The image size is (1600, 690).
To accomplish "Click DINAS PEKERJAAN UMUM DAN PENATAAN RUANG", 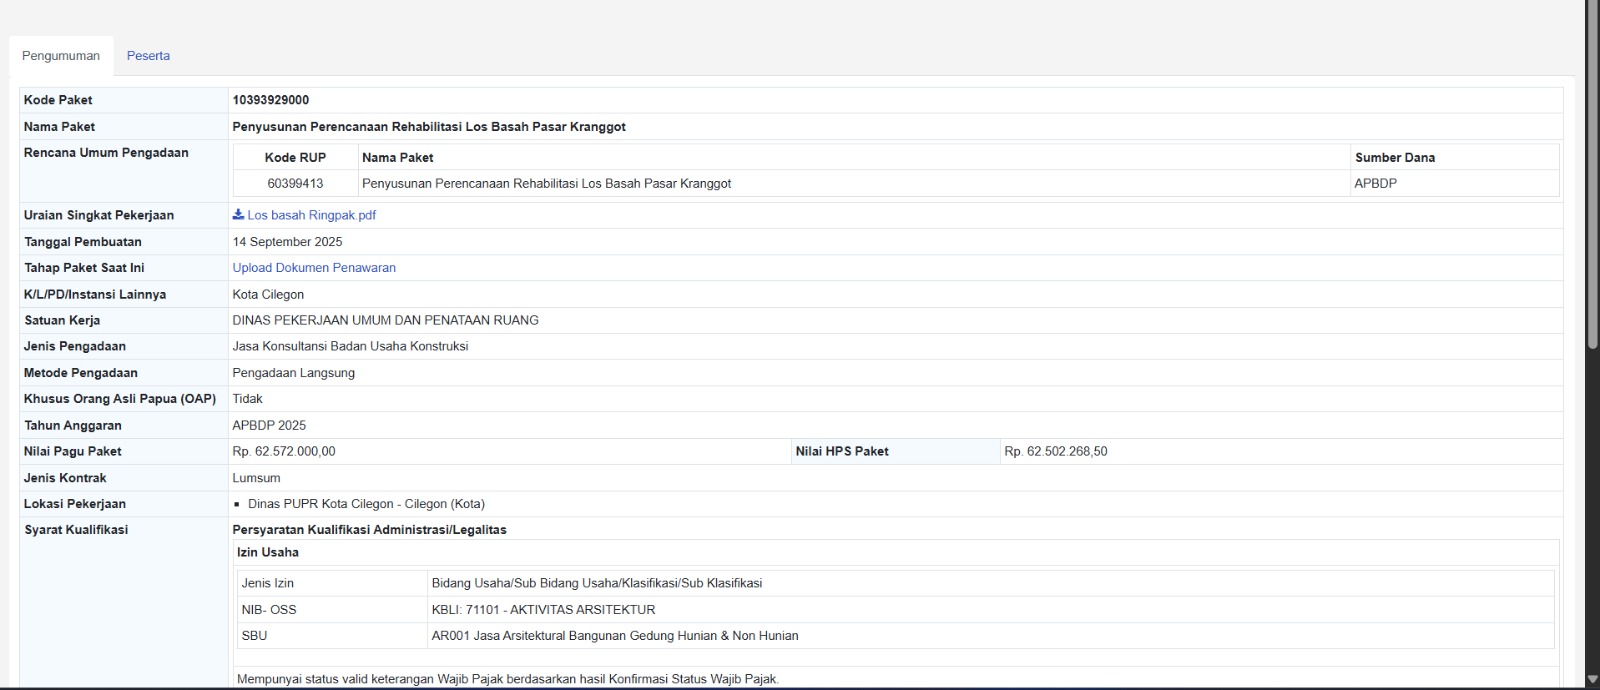I will pos(385,321).
